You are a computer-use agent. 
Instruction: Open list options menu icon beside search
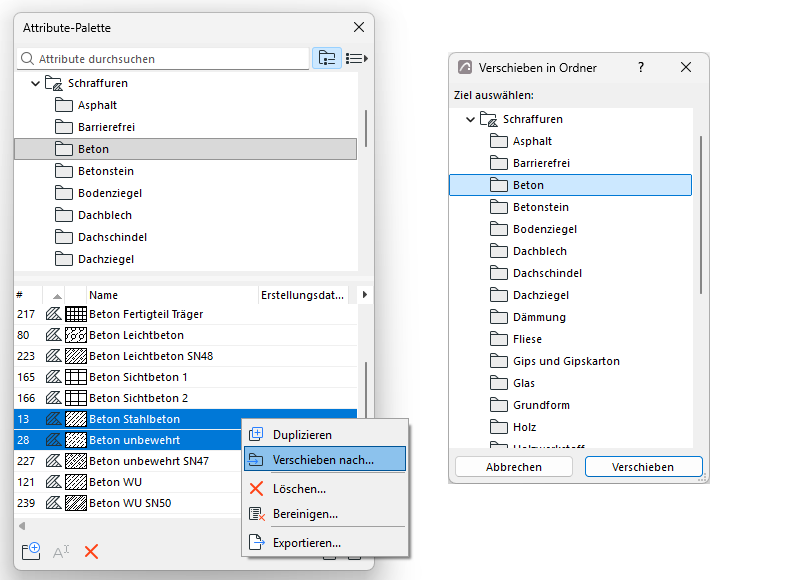pyautogui.click(x=356, y=59)
